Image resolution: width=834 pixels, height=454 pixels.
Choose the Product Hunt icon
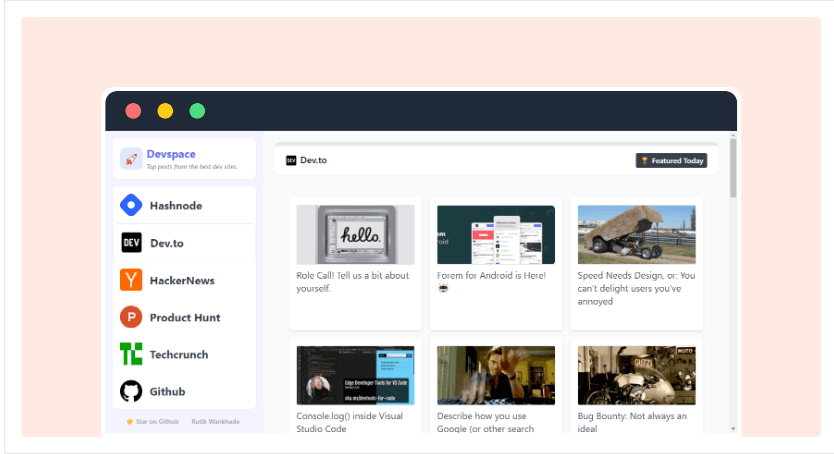(131, 317)
